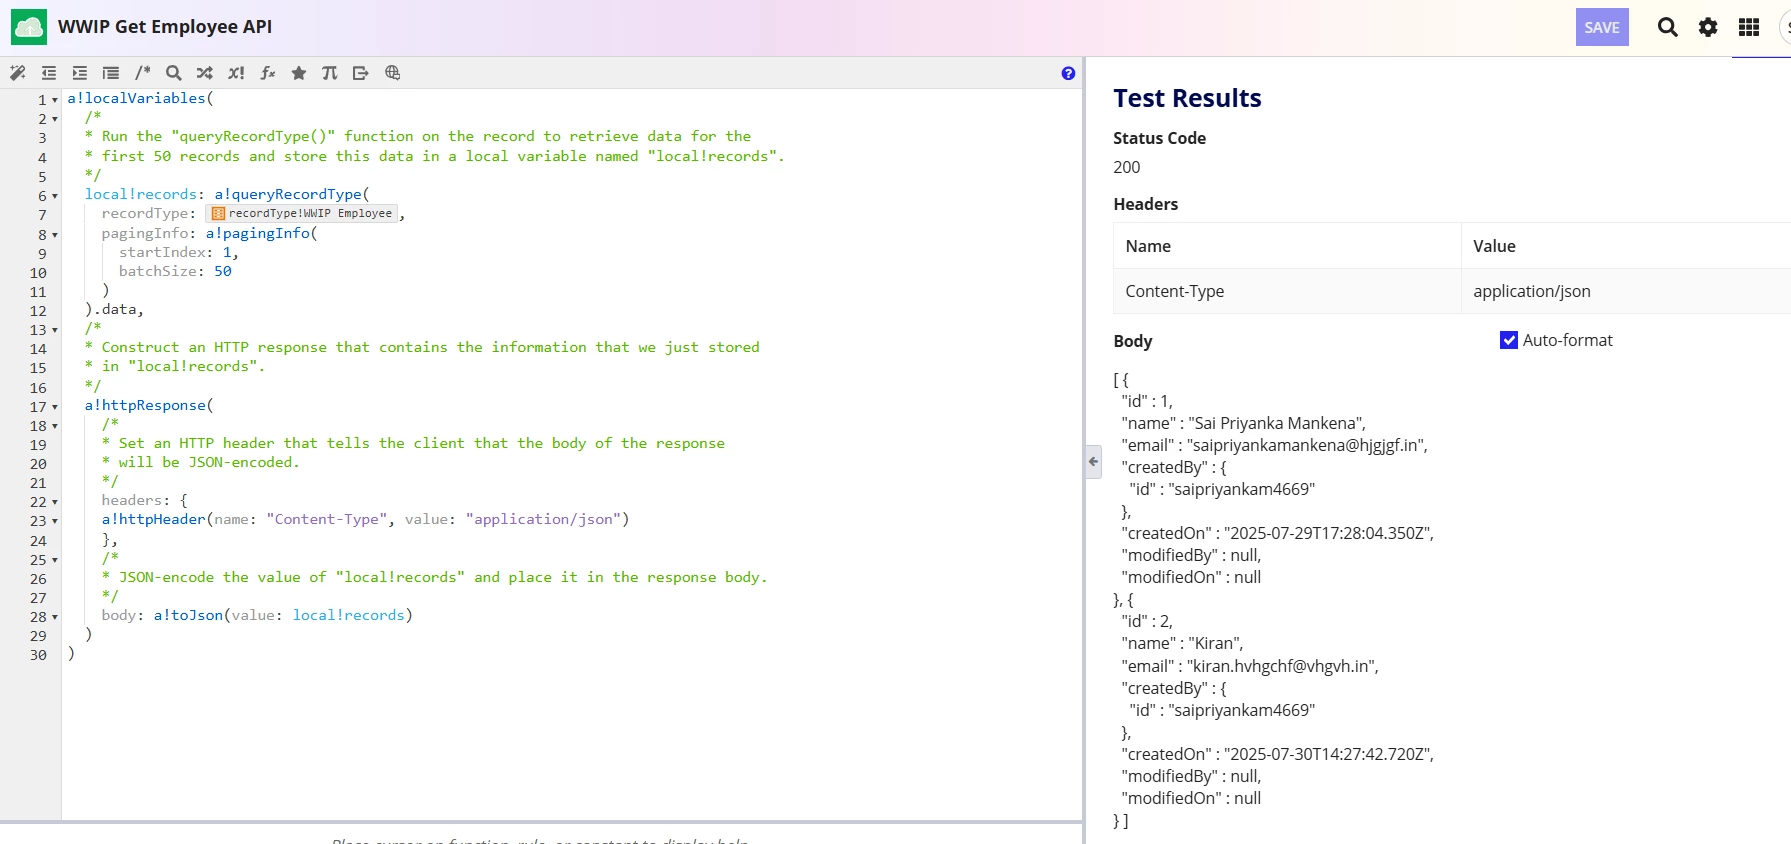Collapse the comment block at line 2

coord(55,119)
